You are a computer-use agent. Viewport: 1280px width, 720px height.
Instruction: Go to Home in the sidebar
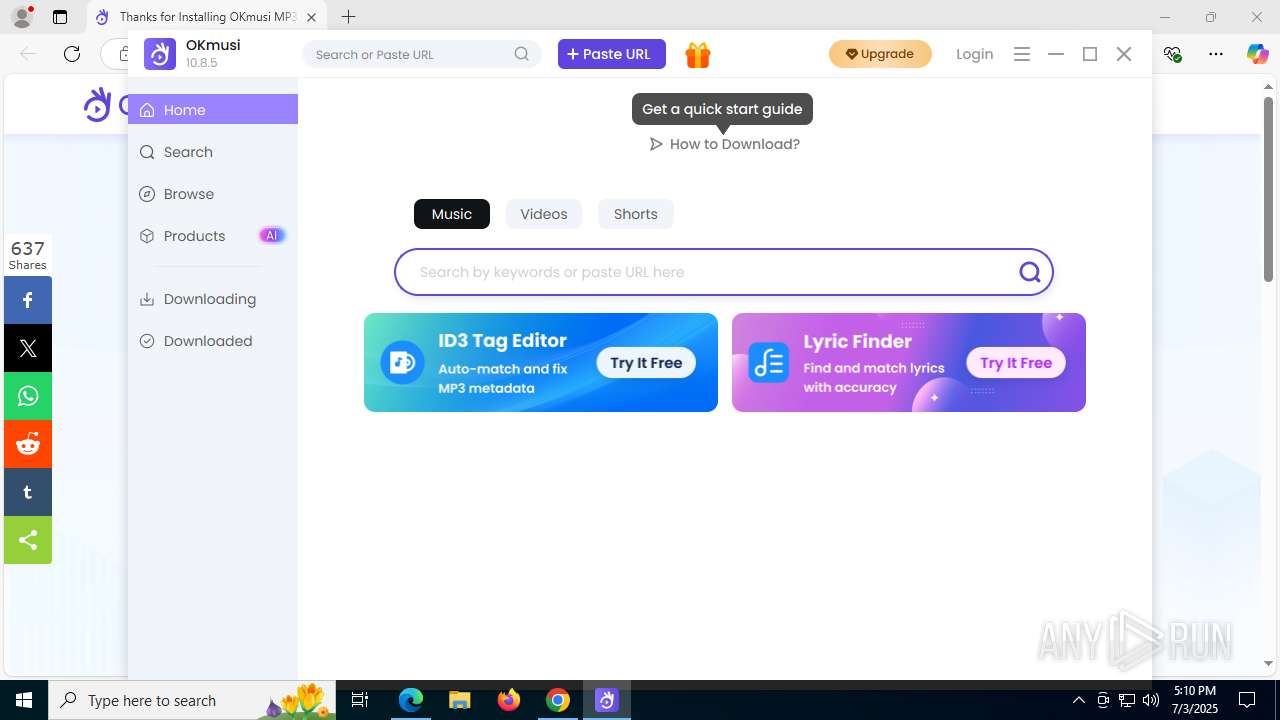point(213,110)
